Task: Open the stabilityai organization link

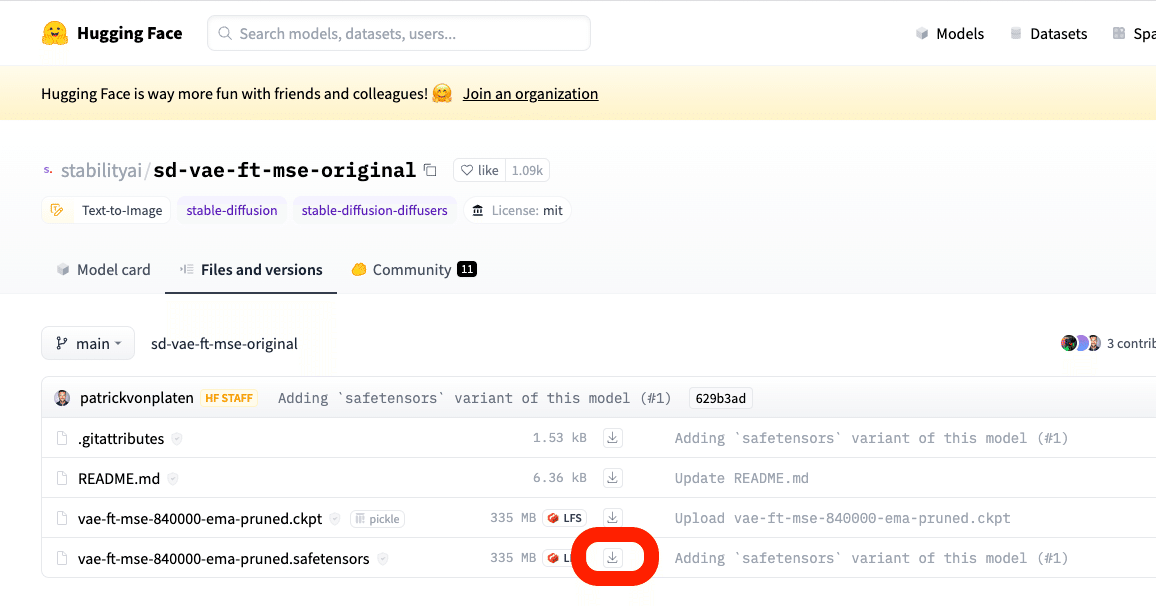Action: [x=102, y=170]
